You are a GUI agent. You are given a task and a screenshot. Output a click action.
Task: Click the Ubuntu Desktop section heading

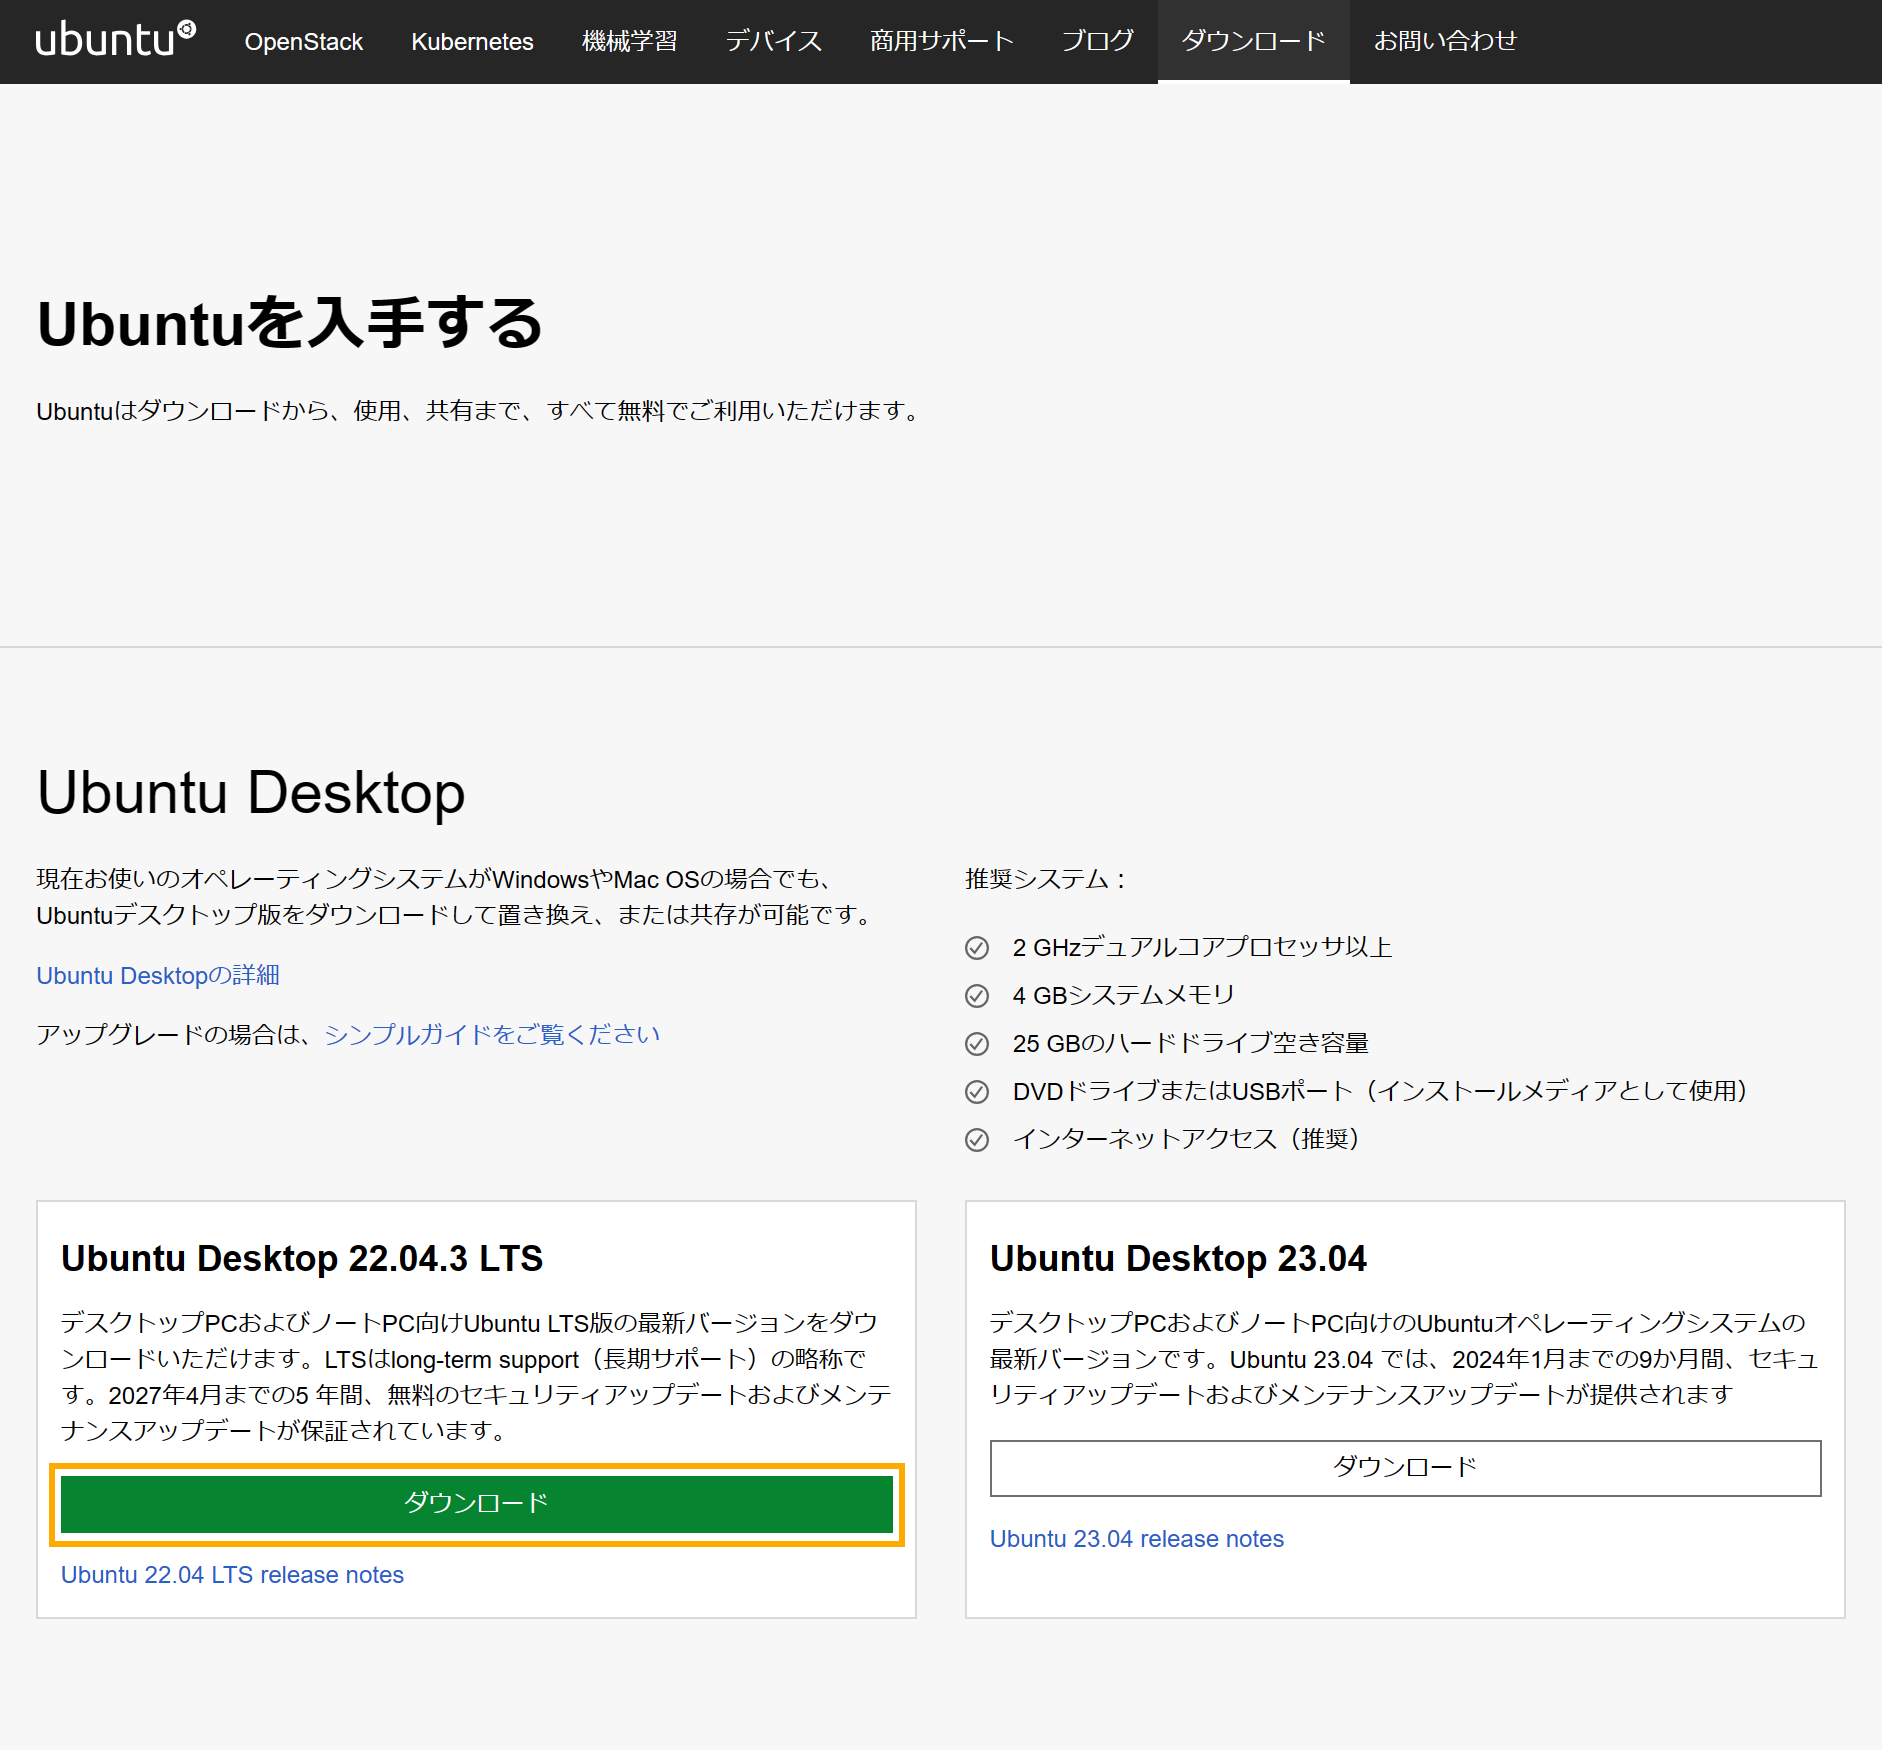[x=251, y=793]
